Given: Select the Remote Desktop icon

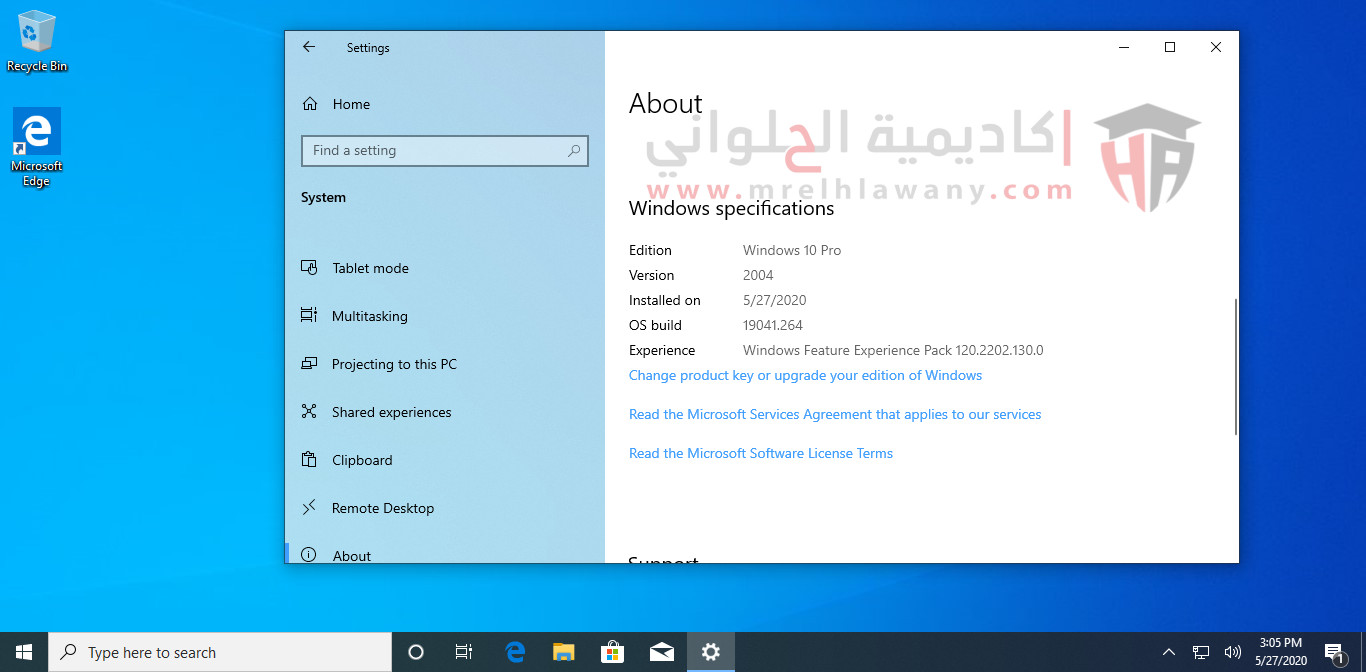Looking at the screenshot, I should point(310,508).
